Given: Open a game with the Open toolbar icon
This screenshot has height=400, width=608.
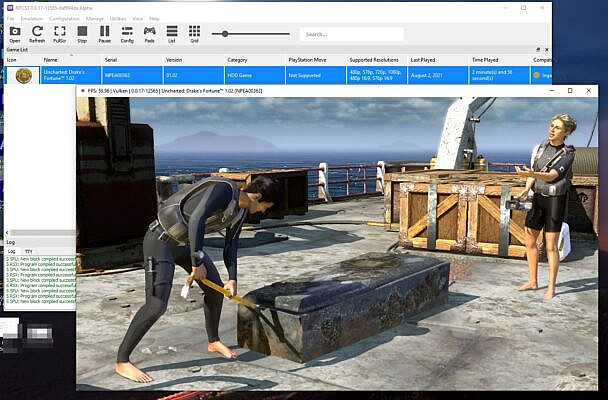Looking at the screenshot, I should tap(15, 34).
